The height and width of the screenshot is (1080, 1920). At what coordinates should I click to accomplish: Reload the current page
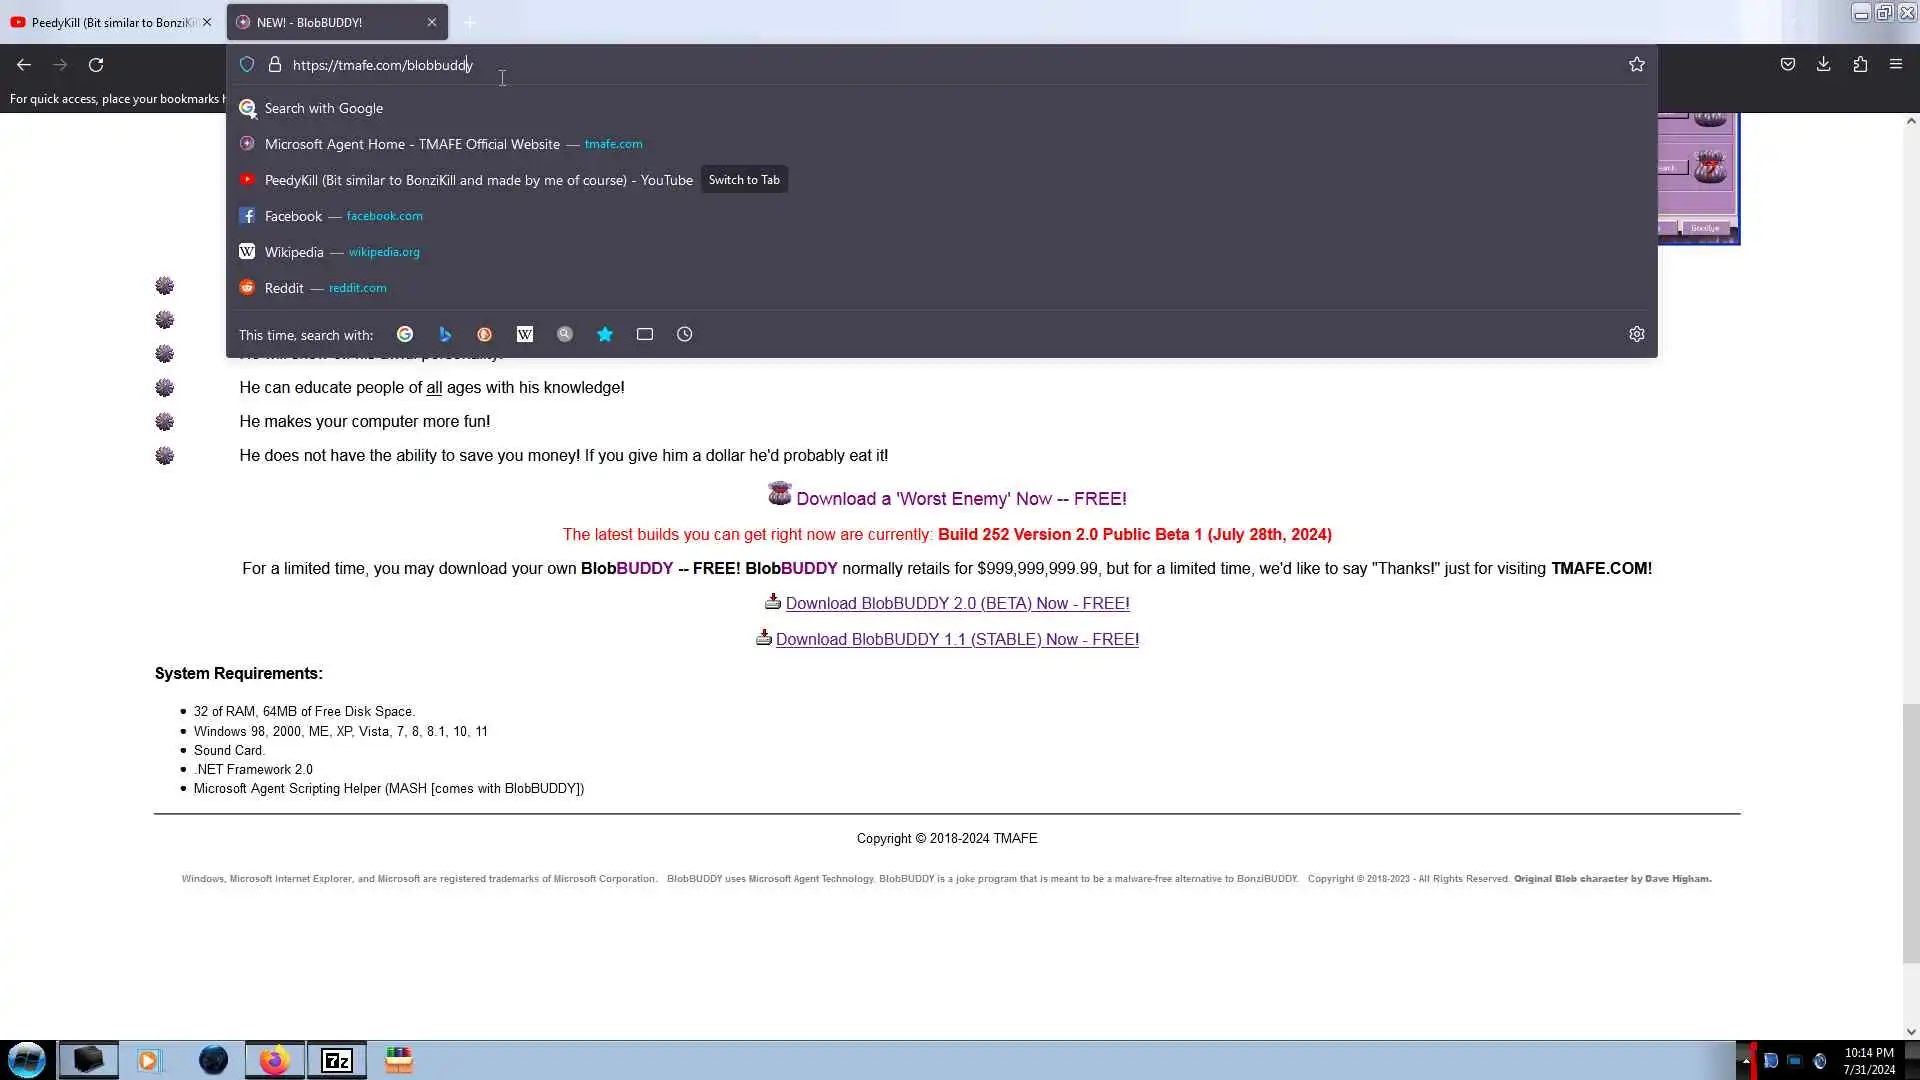[x=96, y=65]
